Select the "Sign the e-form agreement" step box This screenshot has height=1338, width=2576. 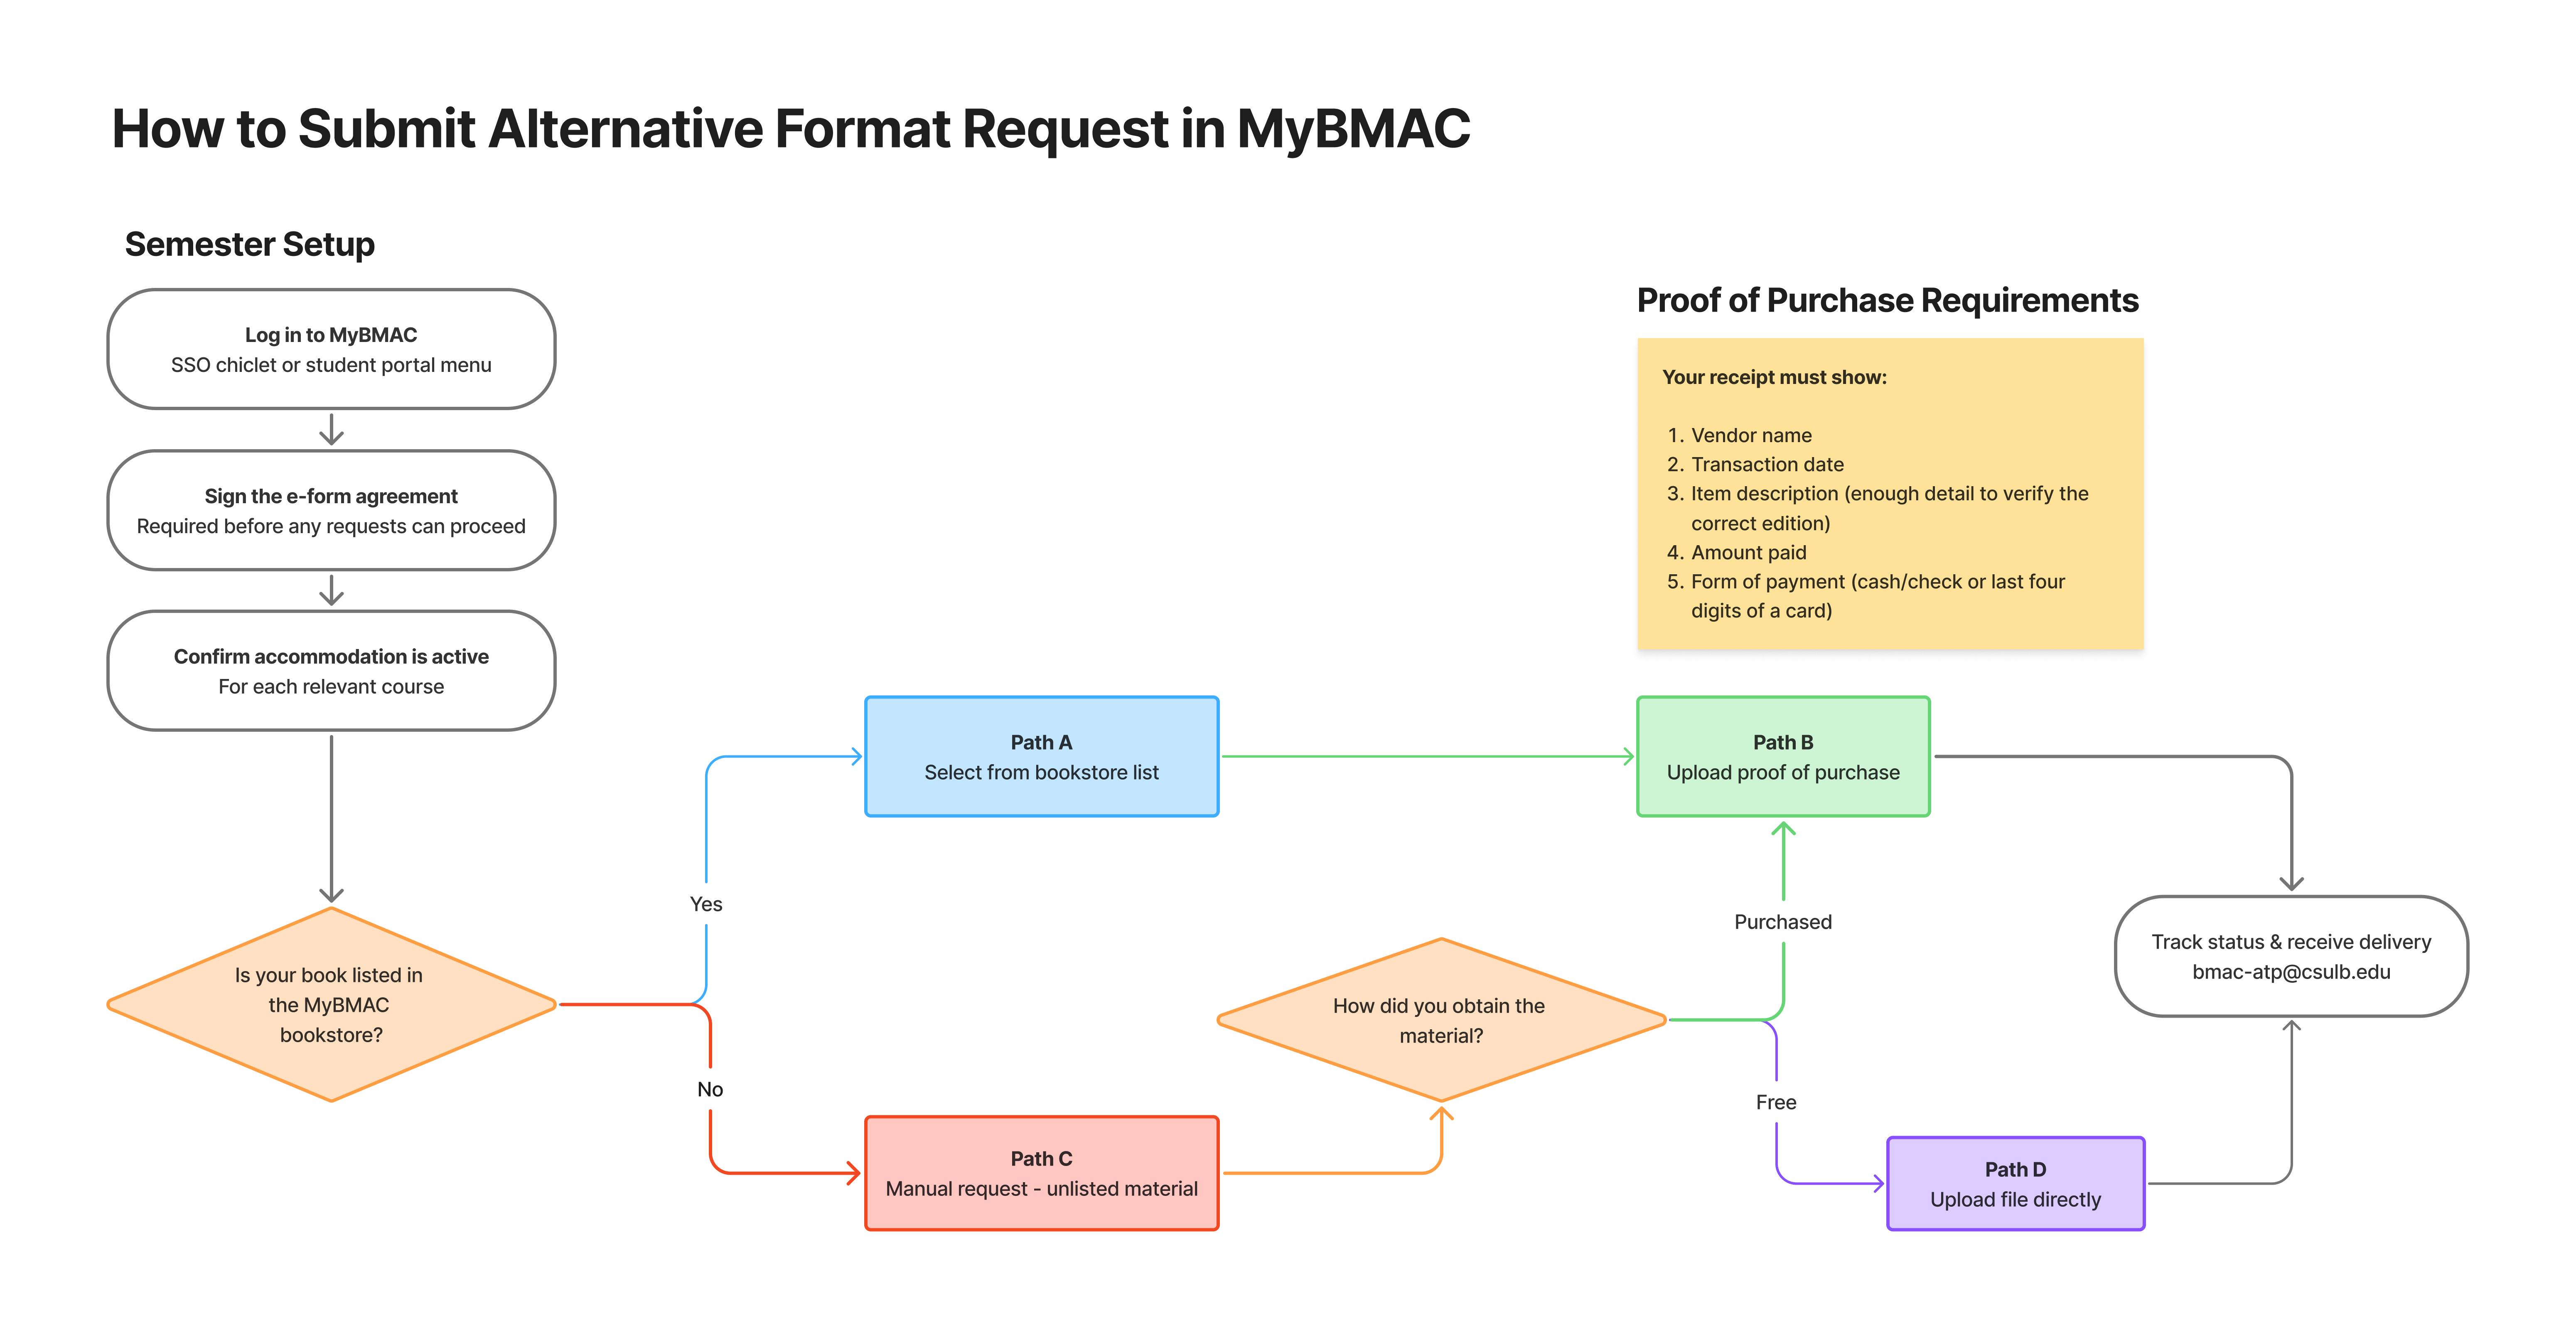331,510
